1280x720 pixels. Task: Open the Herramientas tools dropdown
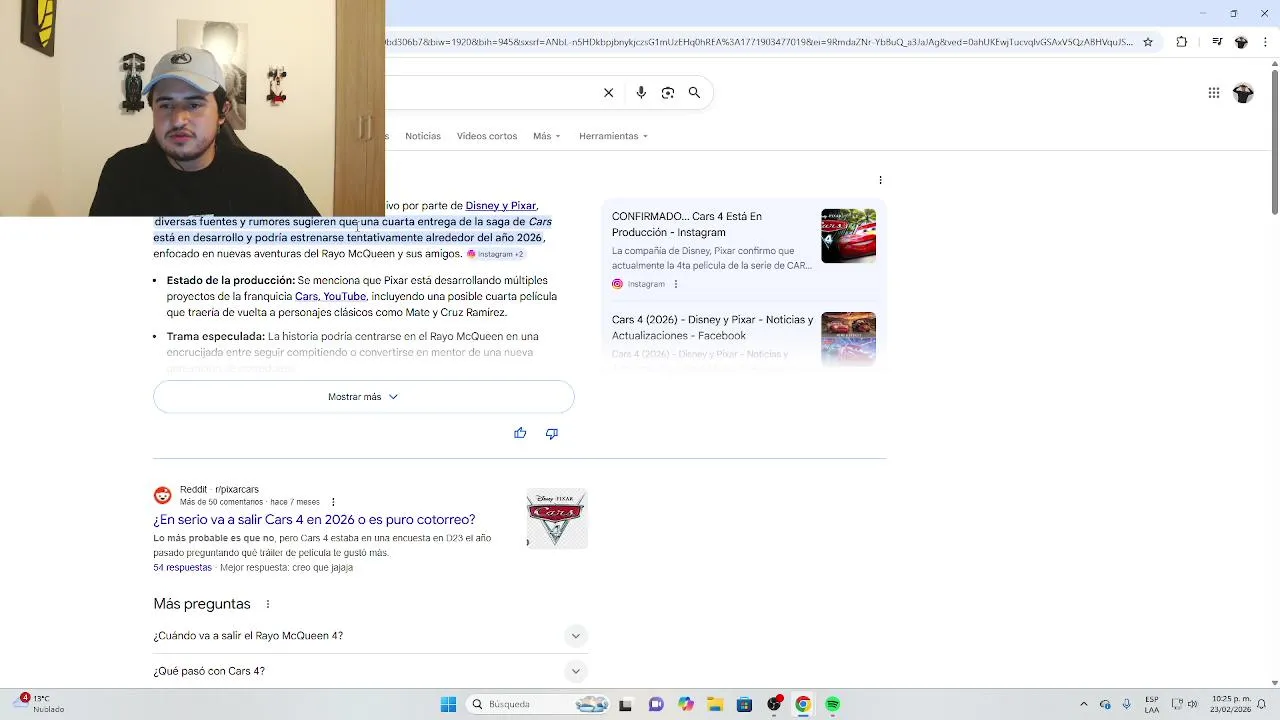(613, 136)
